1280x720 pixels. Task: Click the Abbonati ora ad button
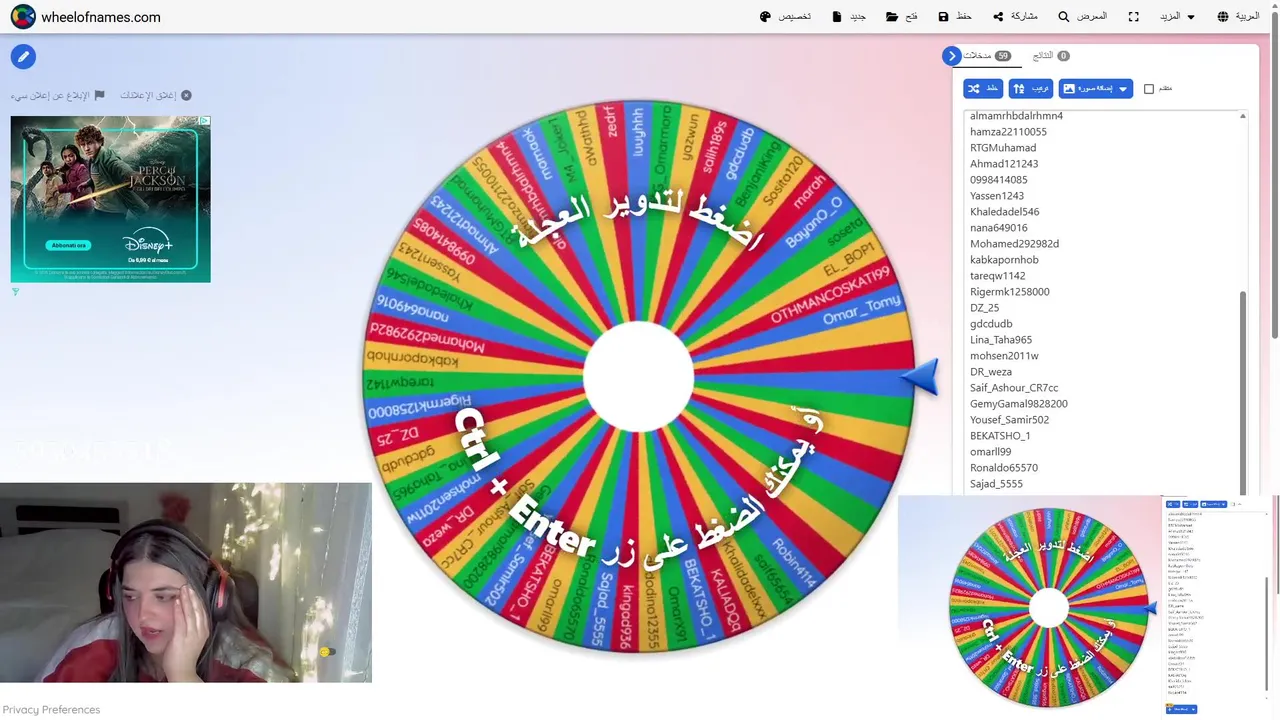(70, 245)
